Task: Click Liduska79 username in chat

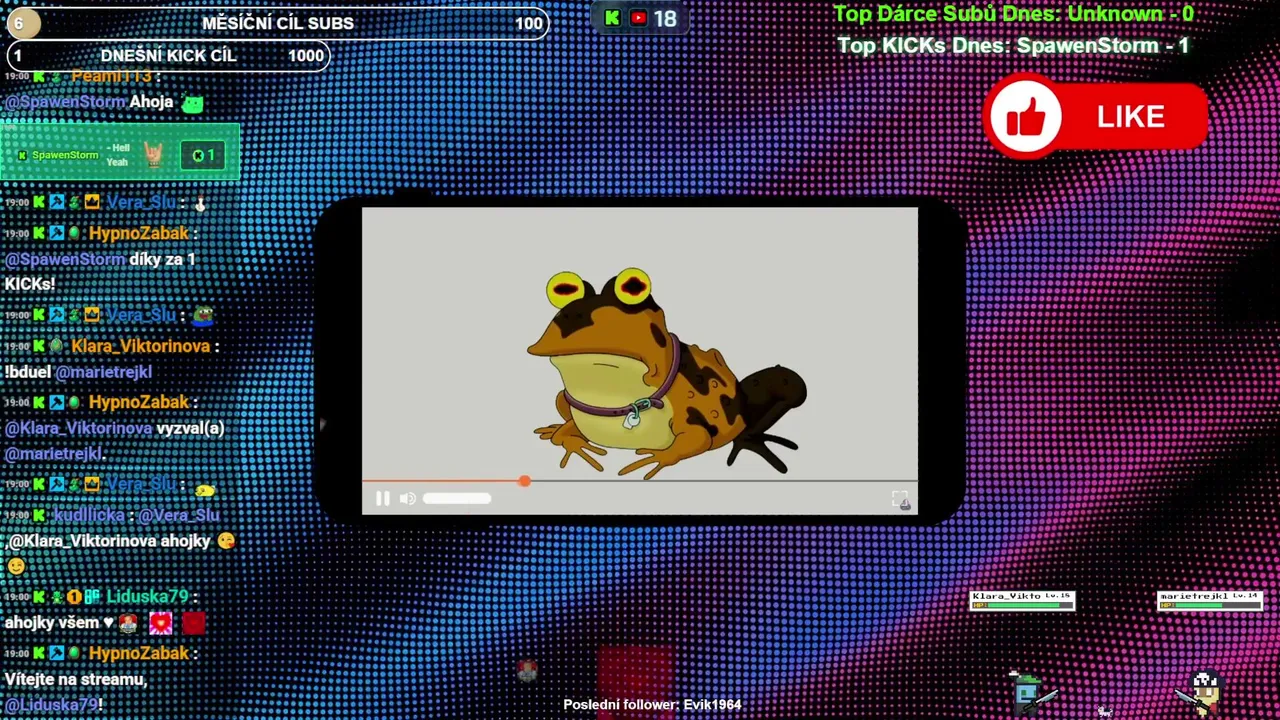Action: click(147, 597)
